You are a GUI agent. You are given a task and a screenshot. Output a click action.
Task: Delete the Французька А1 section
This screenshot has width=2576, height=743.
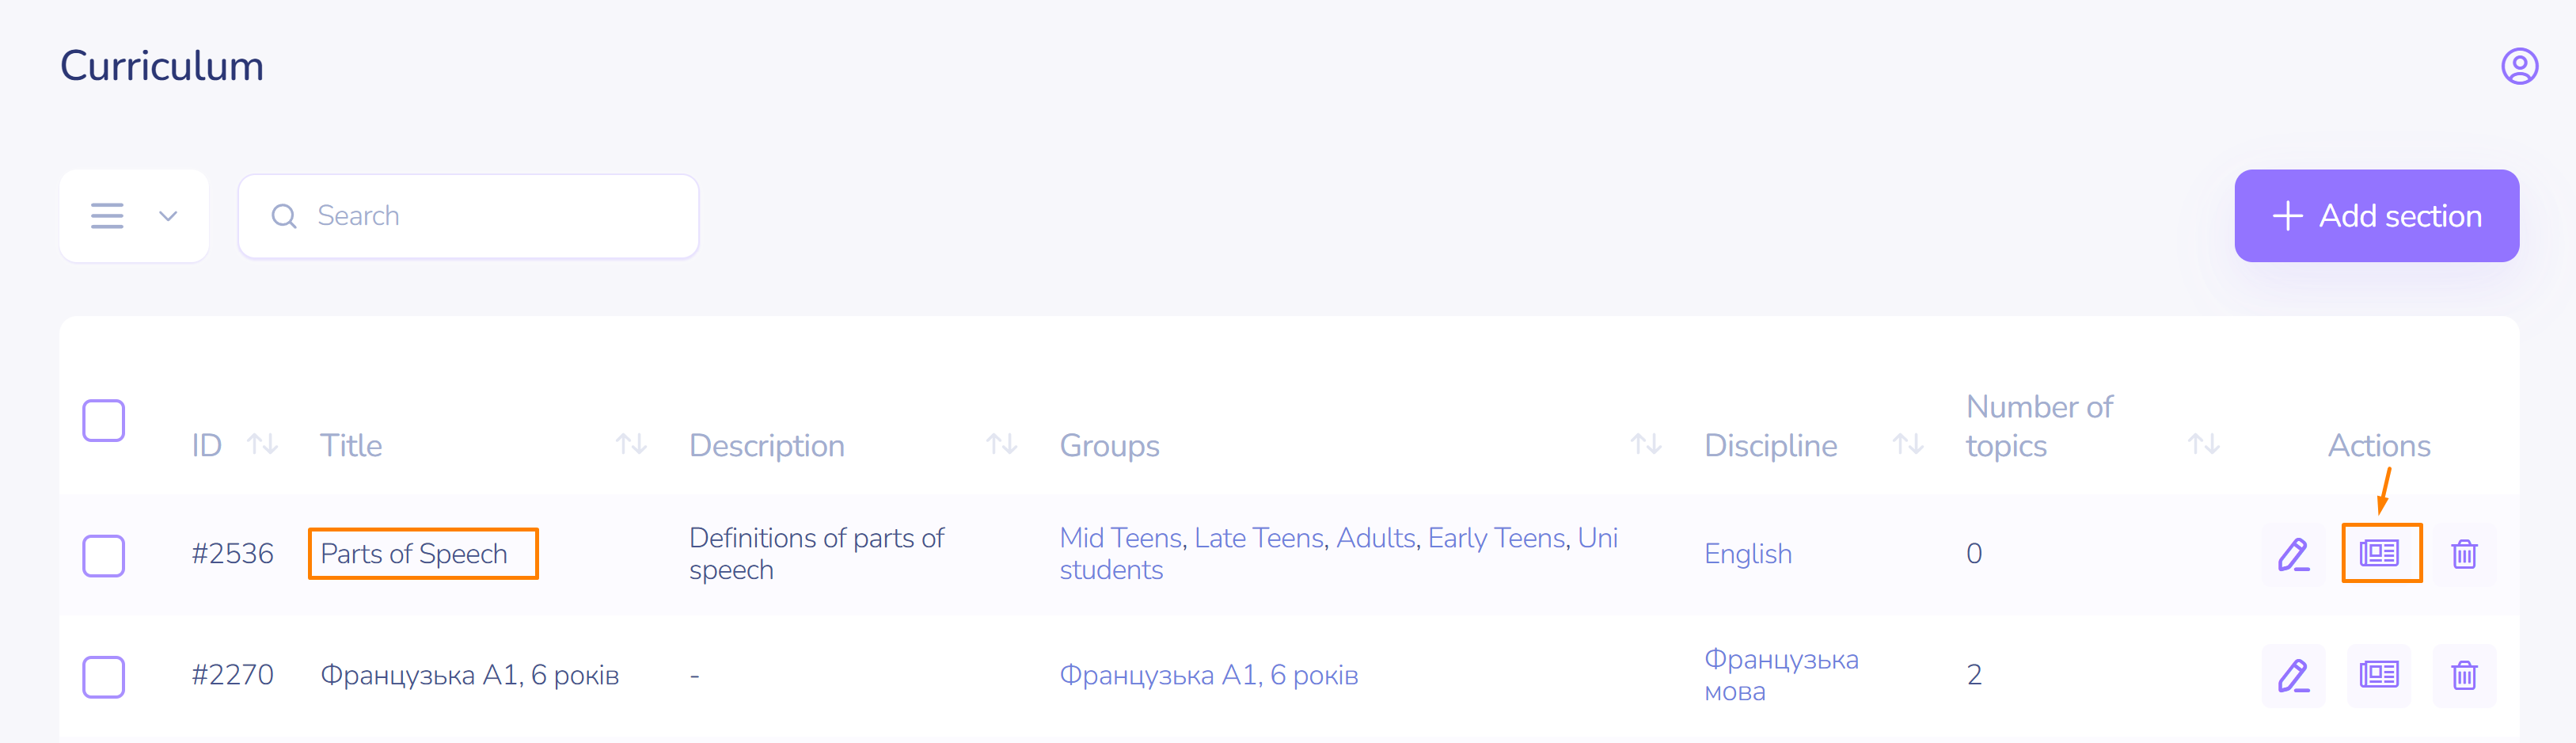point(2464,676)
